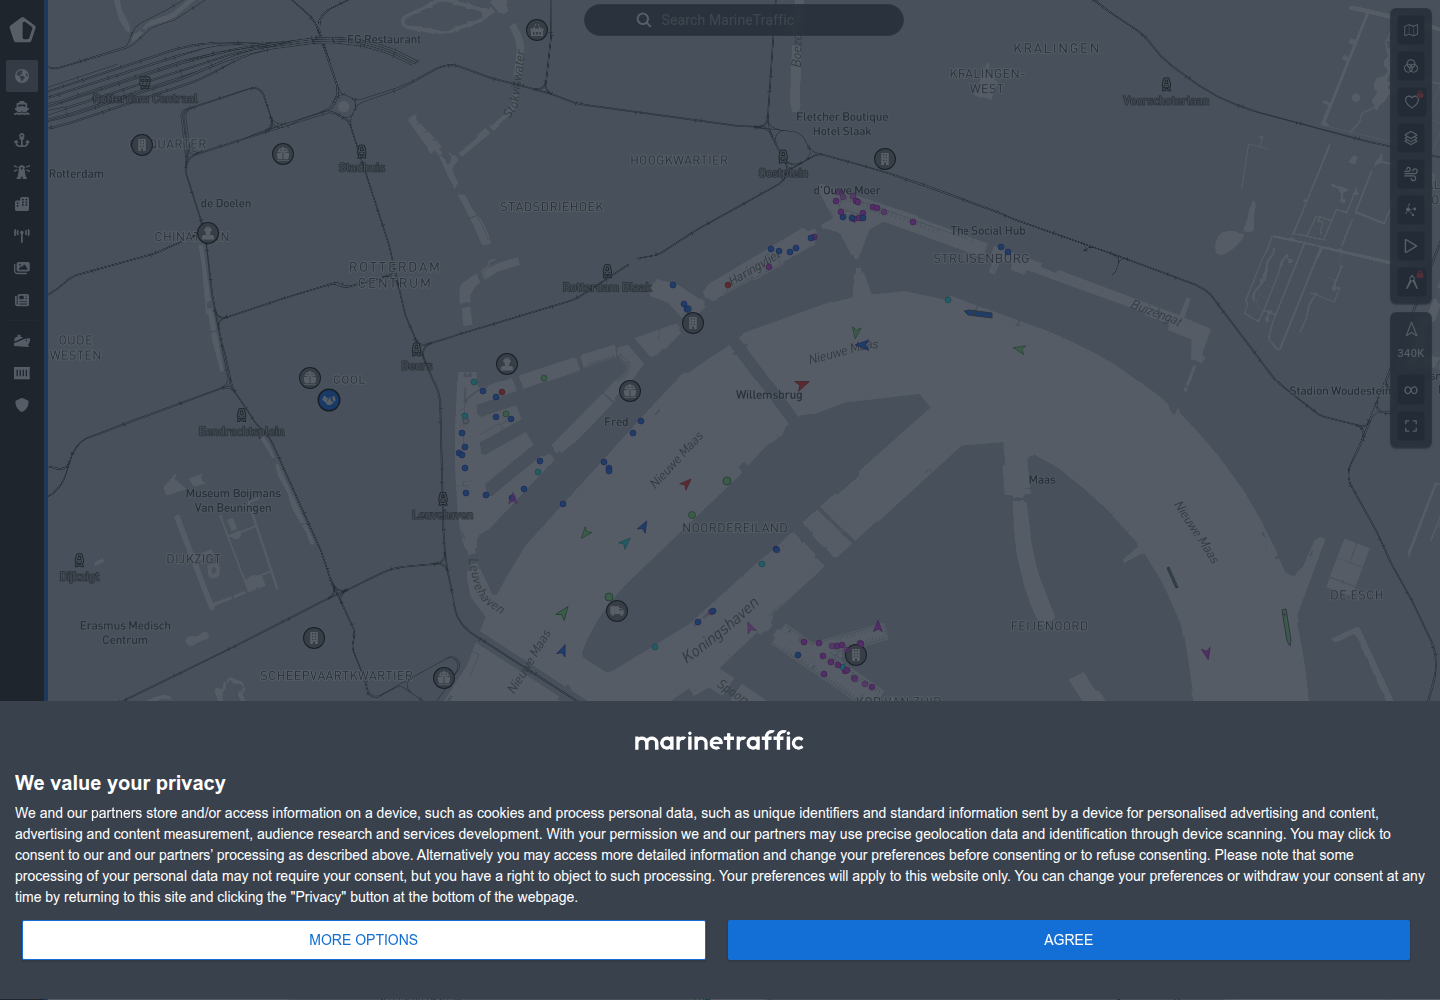Click the Dijkzigt station marker
The width and height of the screenshot is (1440, 1000).
pyautogui.click(x=79, y=560)
